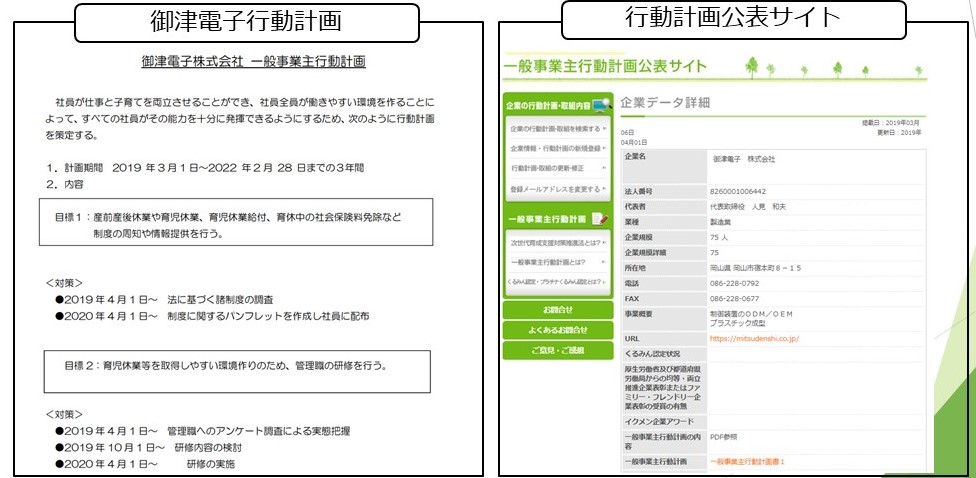Click industry value 製造業
Image resolution: width=976 pixels, height=478 pixels.
(721, 222)
